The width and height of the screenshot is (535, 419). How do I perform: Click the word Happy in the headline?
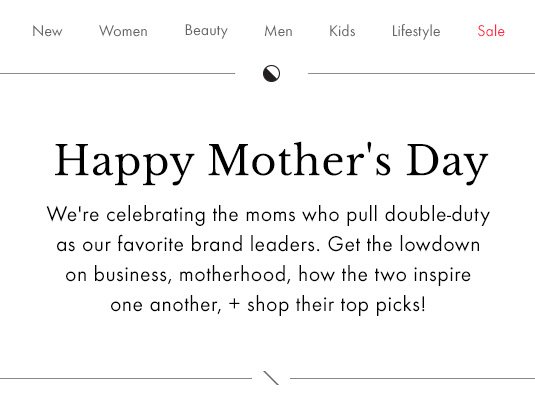124,161
